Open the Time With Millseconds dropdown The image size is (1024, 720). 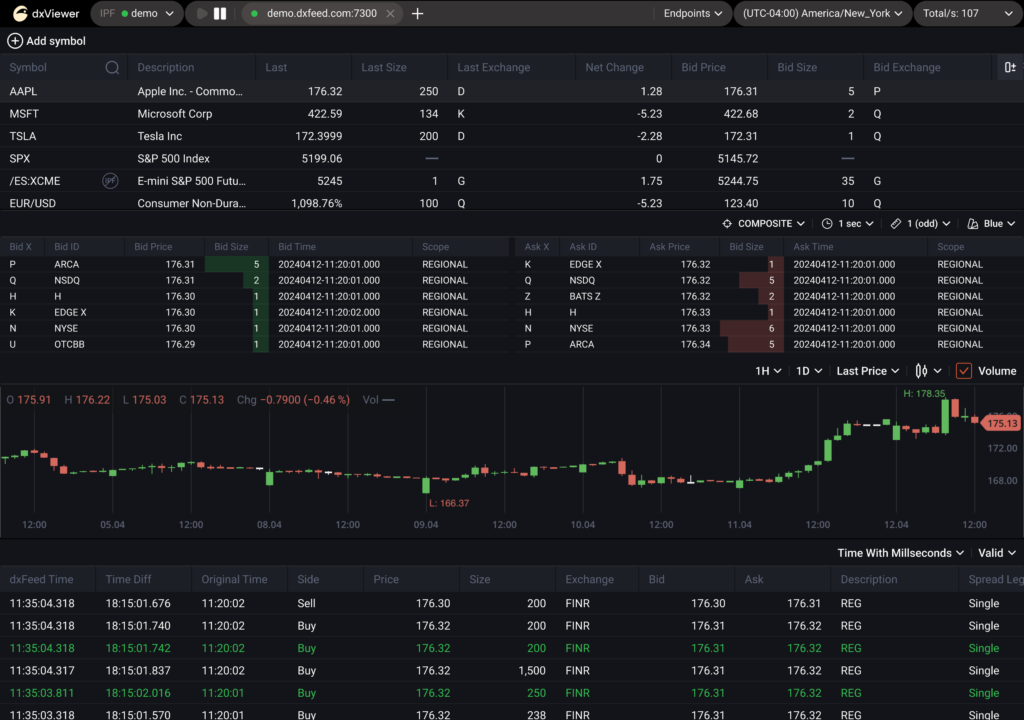tap(898, 552)
